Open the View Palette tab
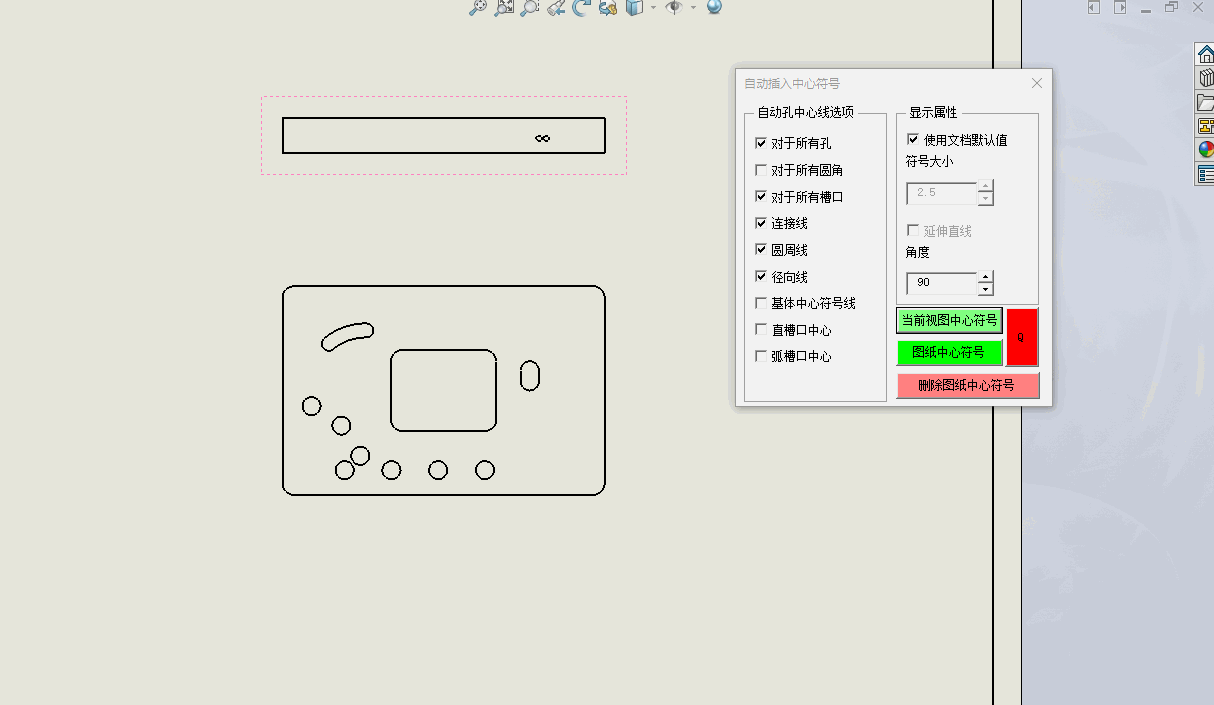Screen dimensions: 1214x705 tap(1205, 126)
